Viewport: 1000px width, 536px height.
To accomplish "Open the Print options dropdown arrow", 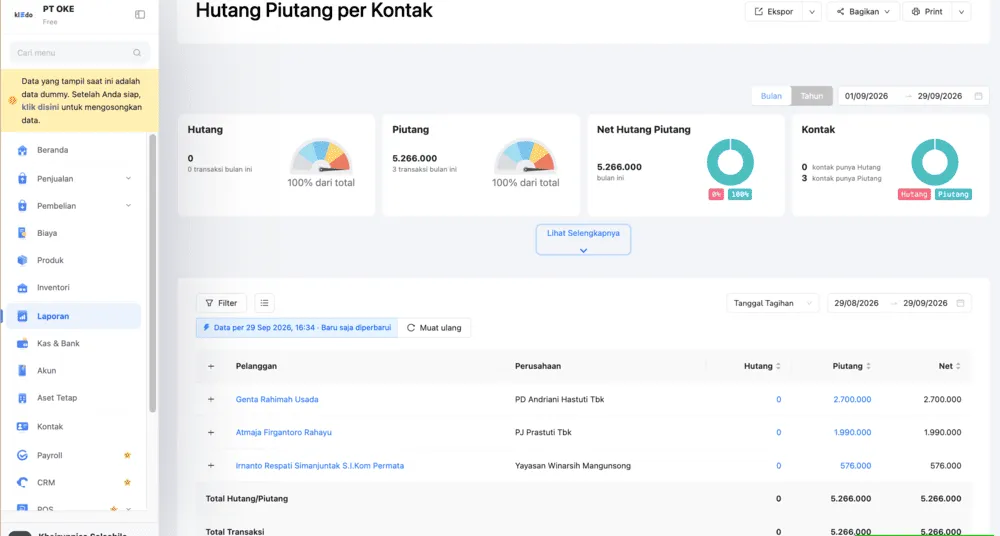I will click(961, 11).
